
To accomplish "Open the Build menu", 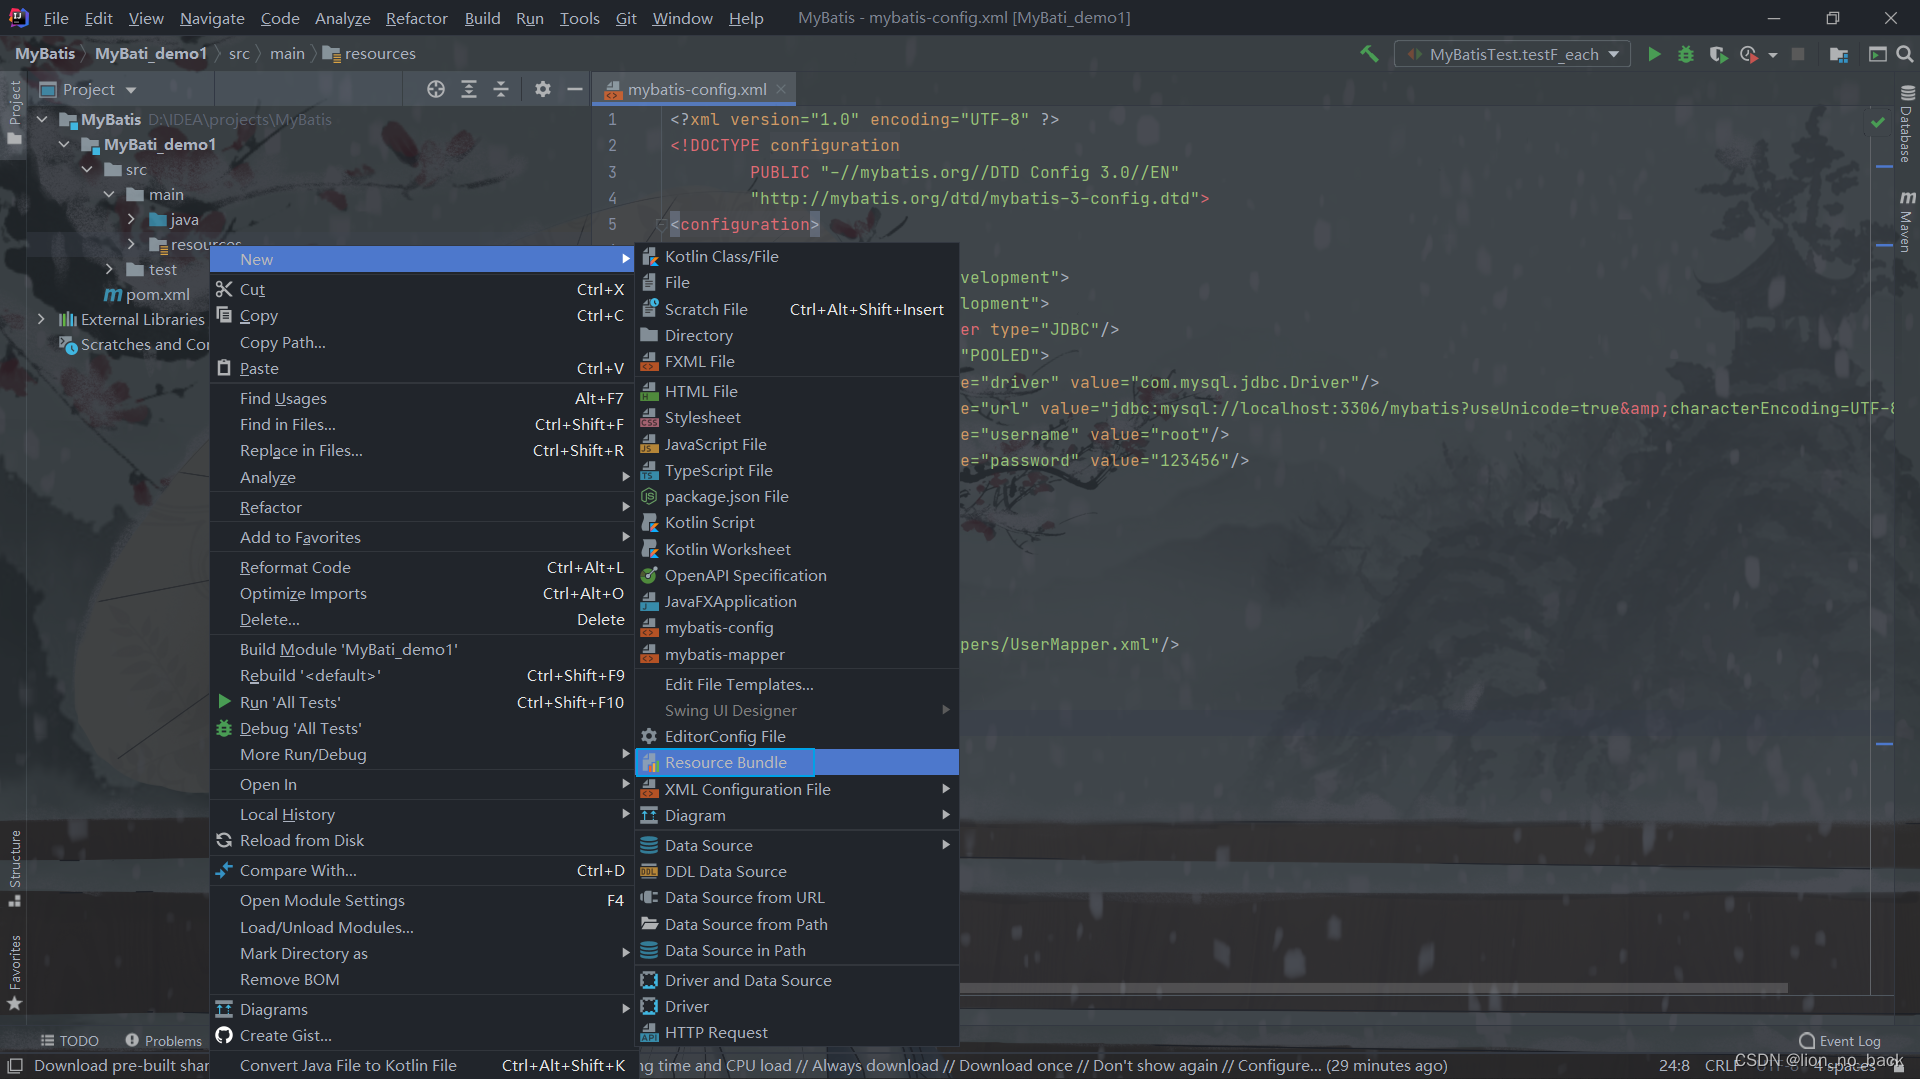I will pos(482,18).
